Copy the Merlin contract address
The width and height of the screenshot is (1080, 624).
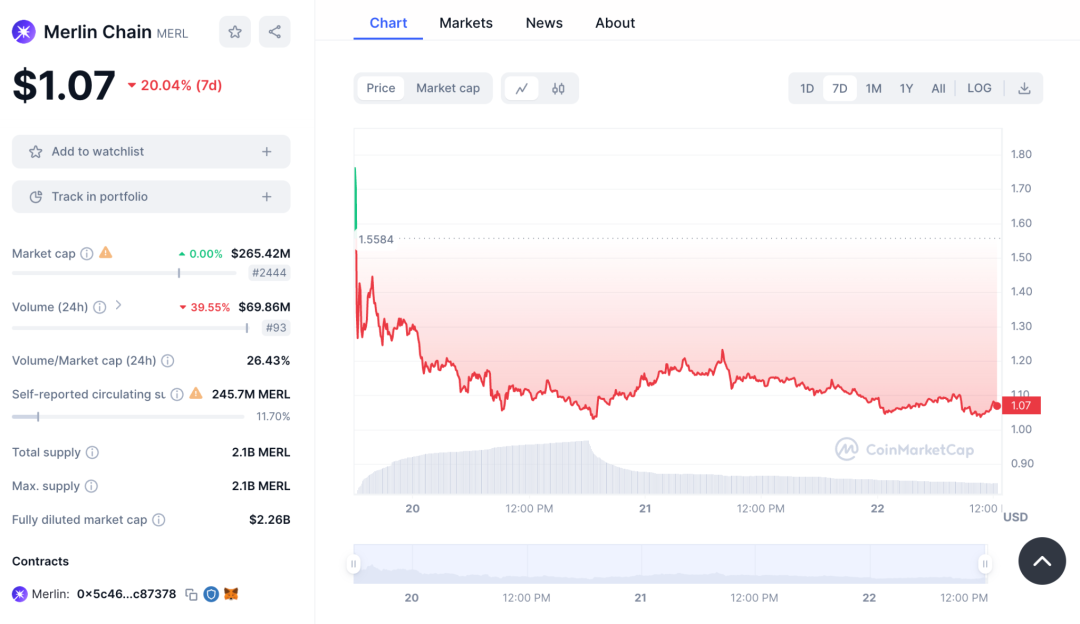pos(191,594)
